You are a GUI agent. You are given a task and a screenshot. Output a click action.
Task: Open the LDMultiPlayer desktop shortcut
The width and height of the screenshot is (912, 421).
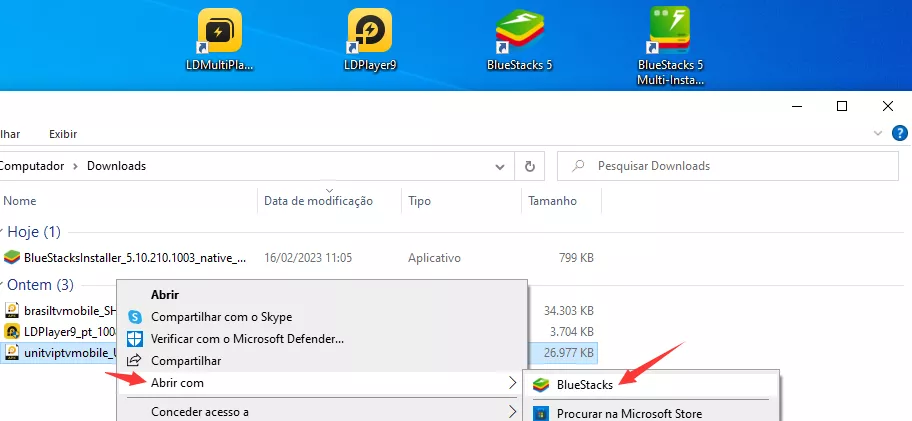pos(220,37)
